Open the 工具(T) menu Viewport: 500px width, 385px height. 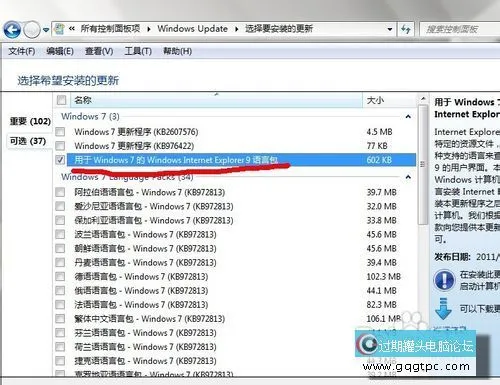(x=138, y=51)
